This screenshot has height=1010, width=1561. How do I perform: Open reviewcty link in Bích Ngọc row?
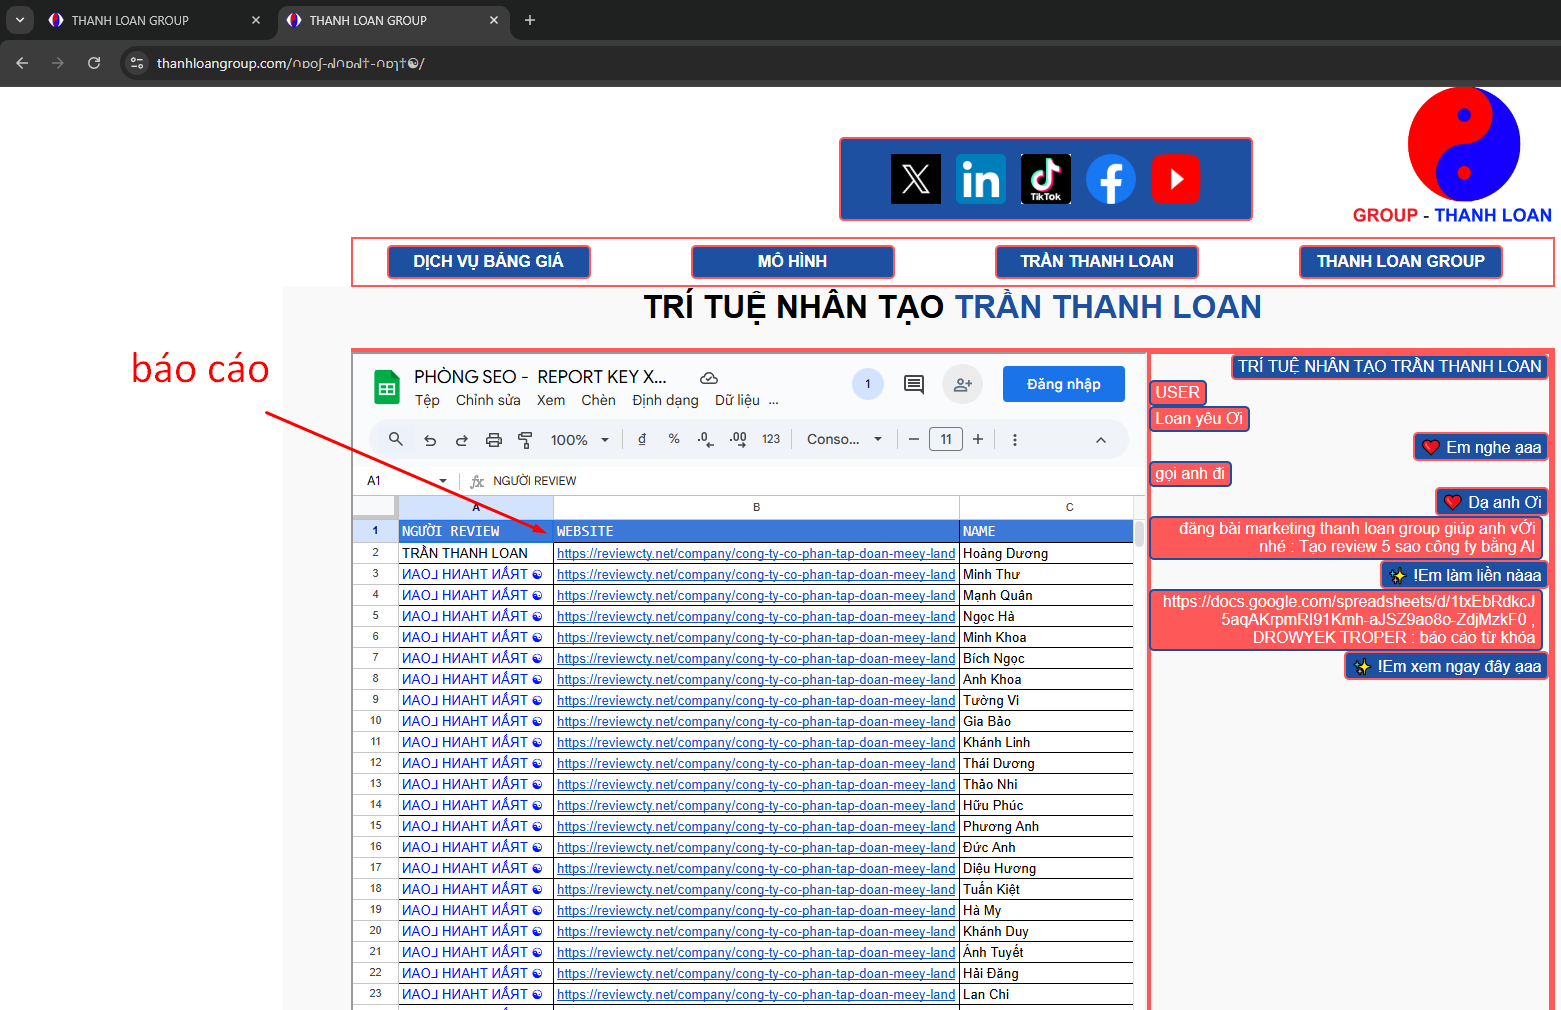756,658
